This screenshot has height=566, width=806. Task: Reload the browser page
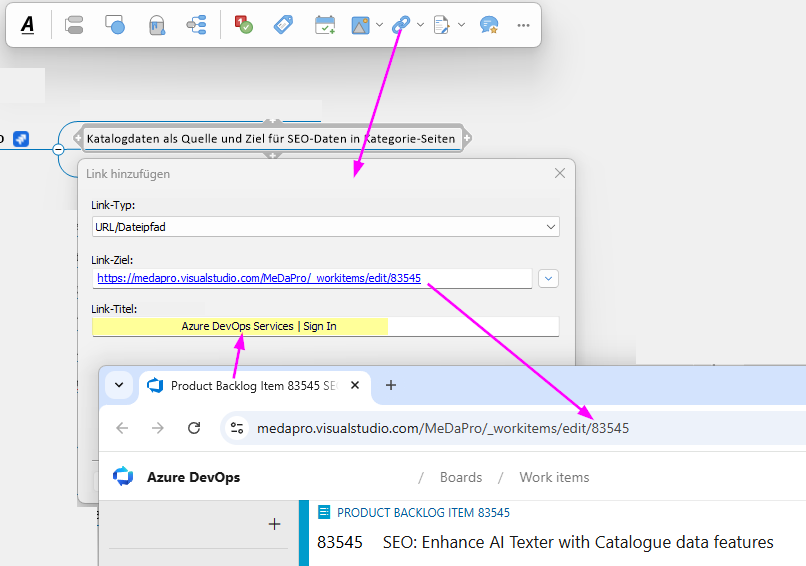click(194, 428)
